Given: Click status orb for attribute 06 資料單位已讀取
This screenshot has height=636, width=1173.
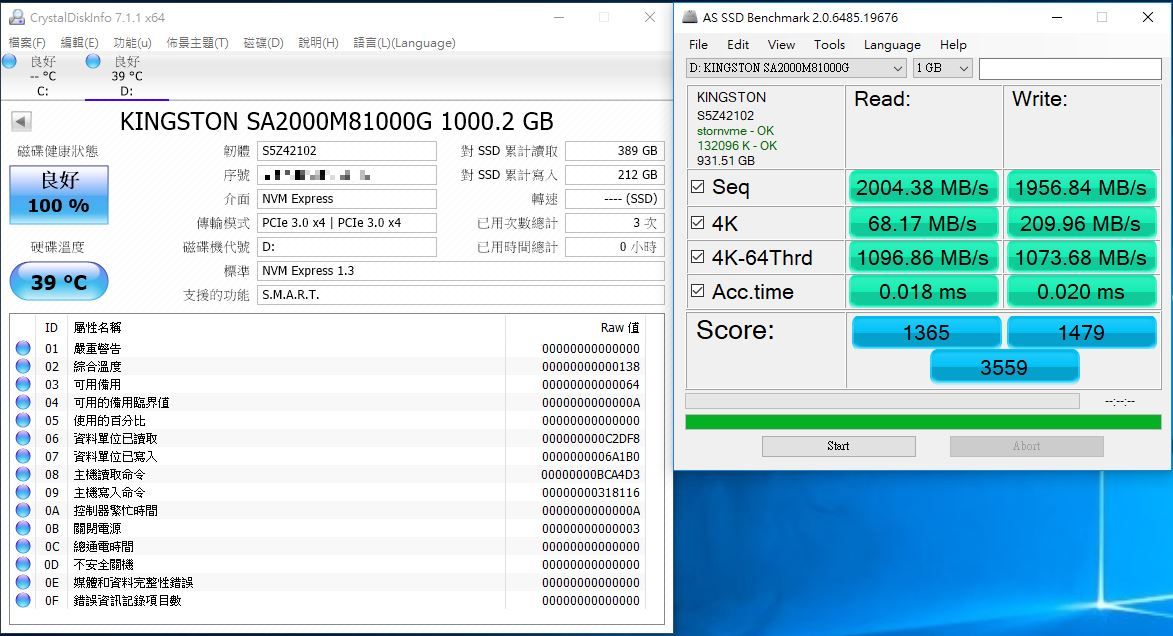Looking at the screenshot, I should click(x=23, y=438).
